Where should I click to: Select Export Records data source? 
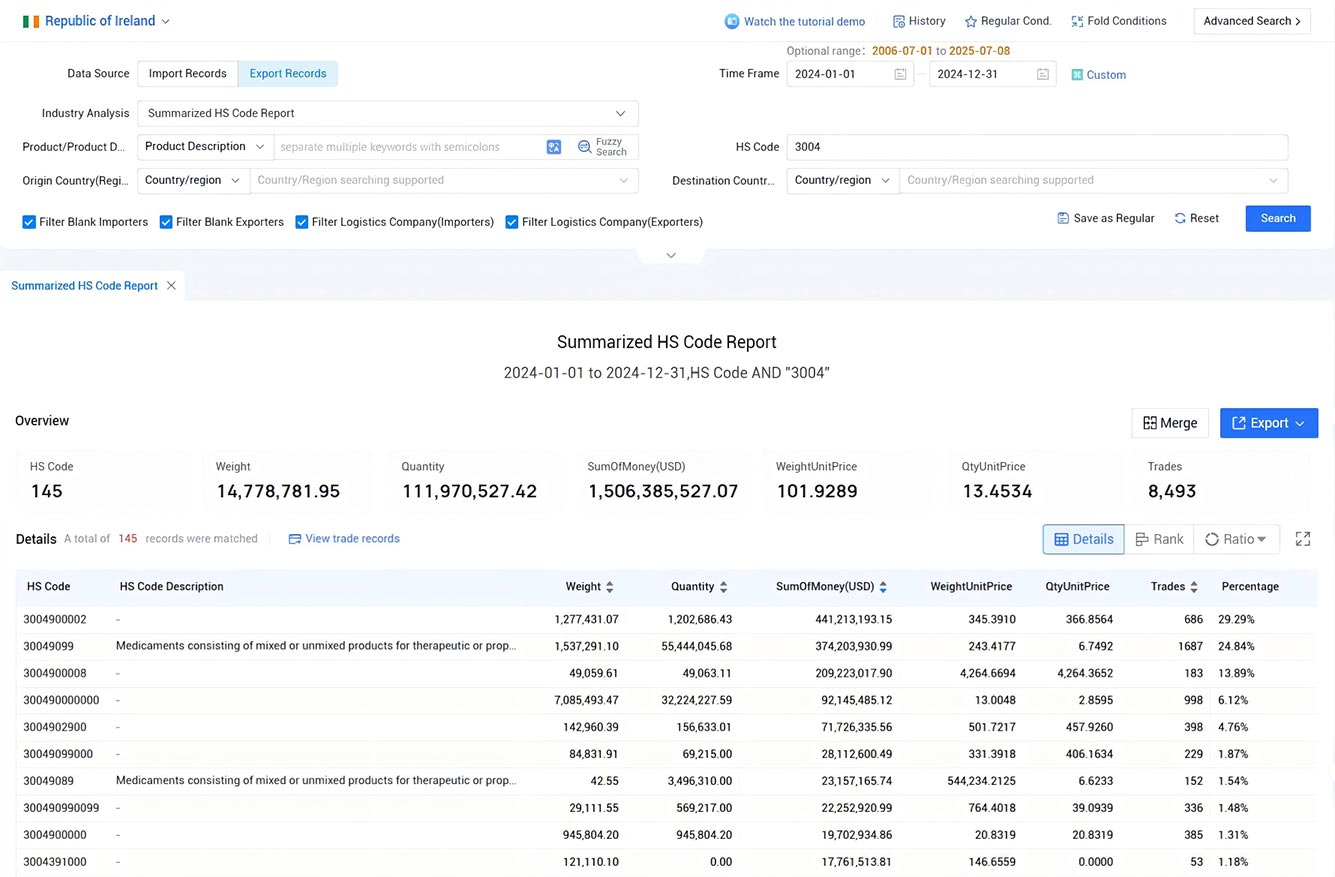(x=288, y=73)
